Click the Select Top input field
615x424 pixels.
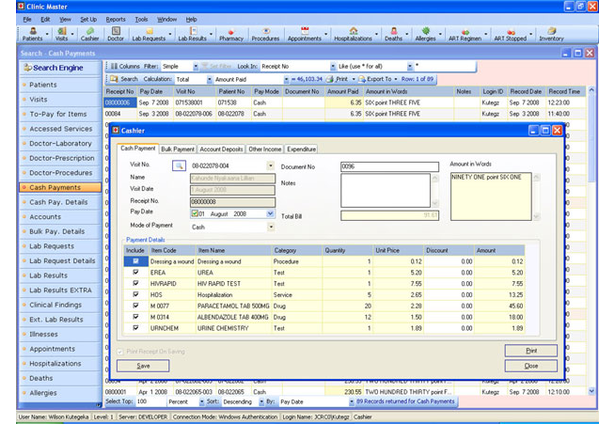(x=150, y=402)
